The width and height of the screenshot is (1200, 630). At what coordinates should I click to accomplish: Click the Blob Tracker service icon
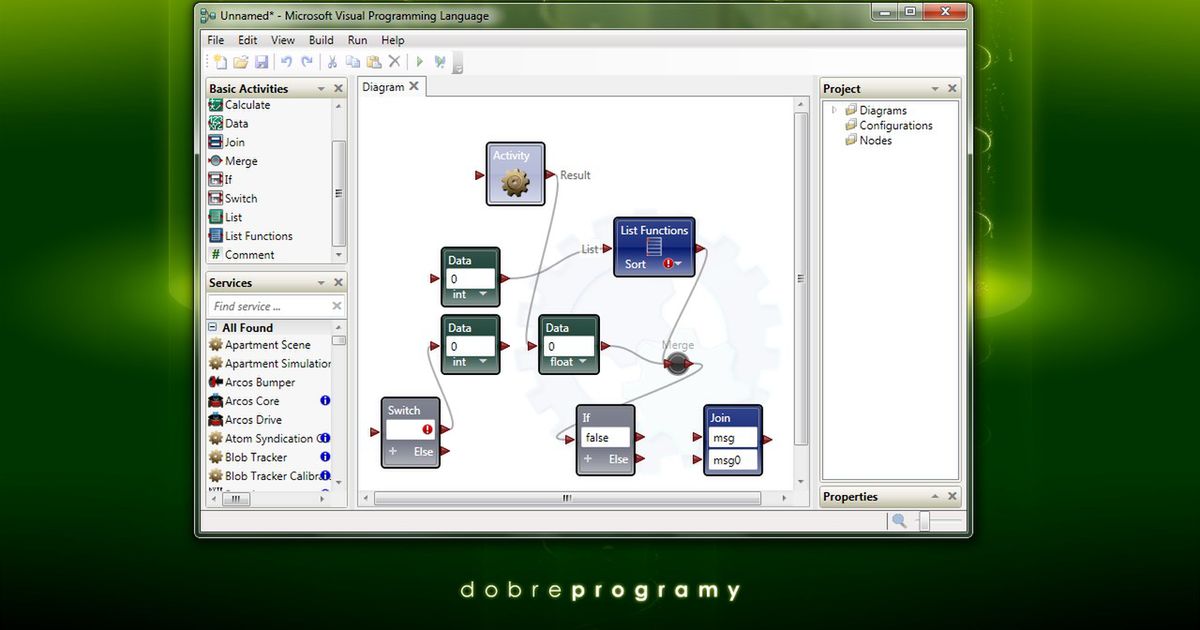[216, 457]
